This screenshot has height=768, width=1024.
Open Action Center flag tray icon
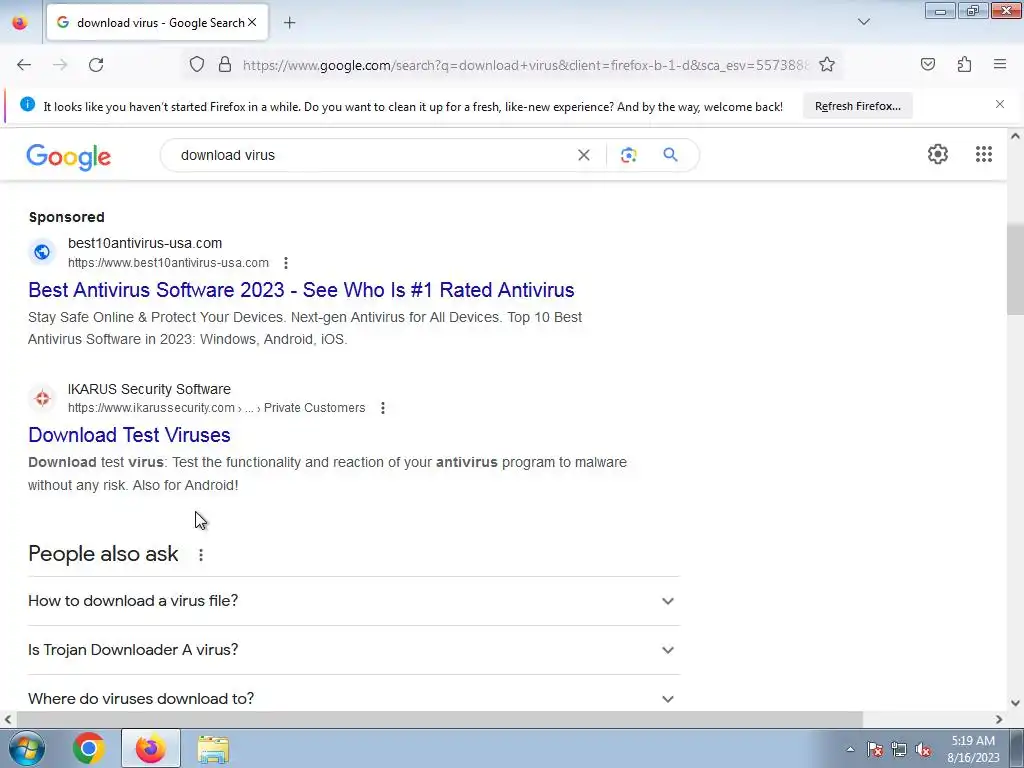pyautogui.click(x=875, y=750)
